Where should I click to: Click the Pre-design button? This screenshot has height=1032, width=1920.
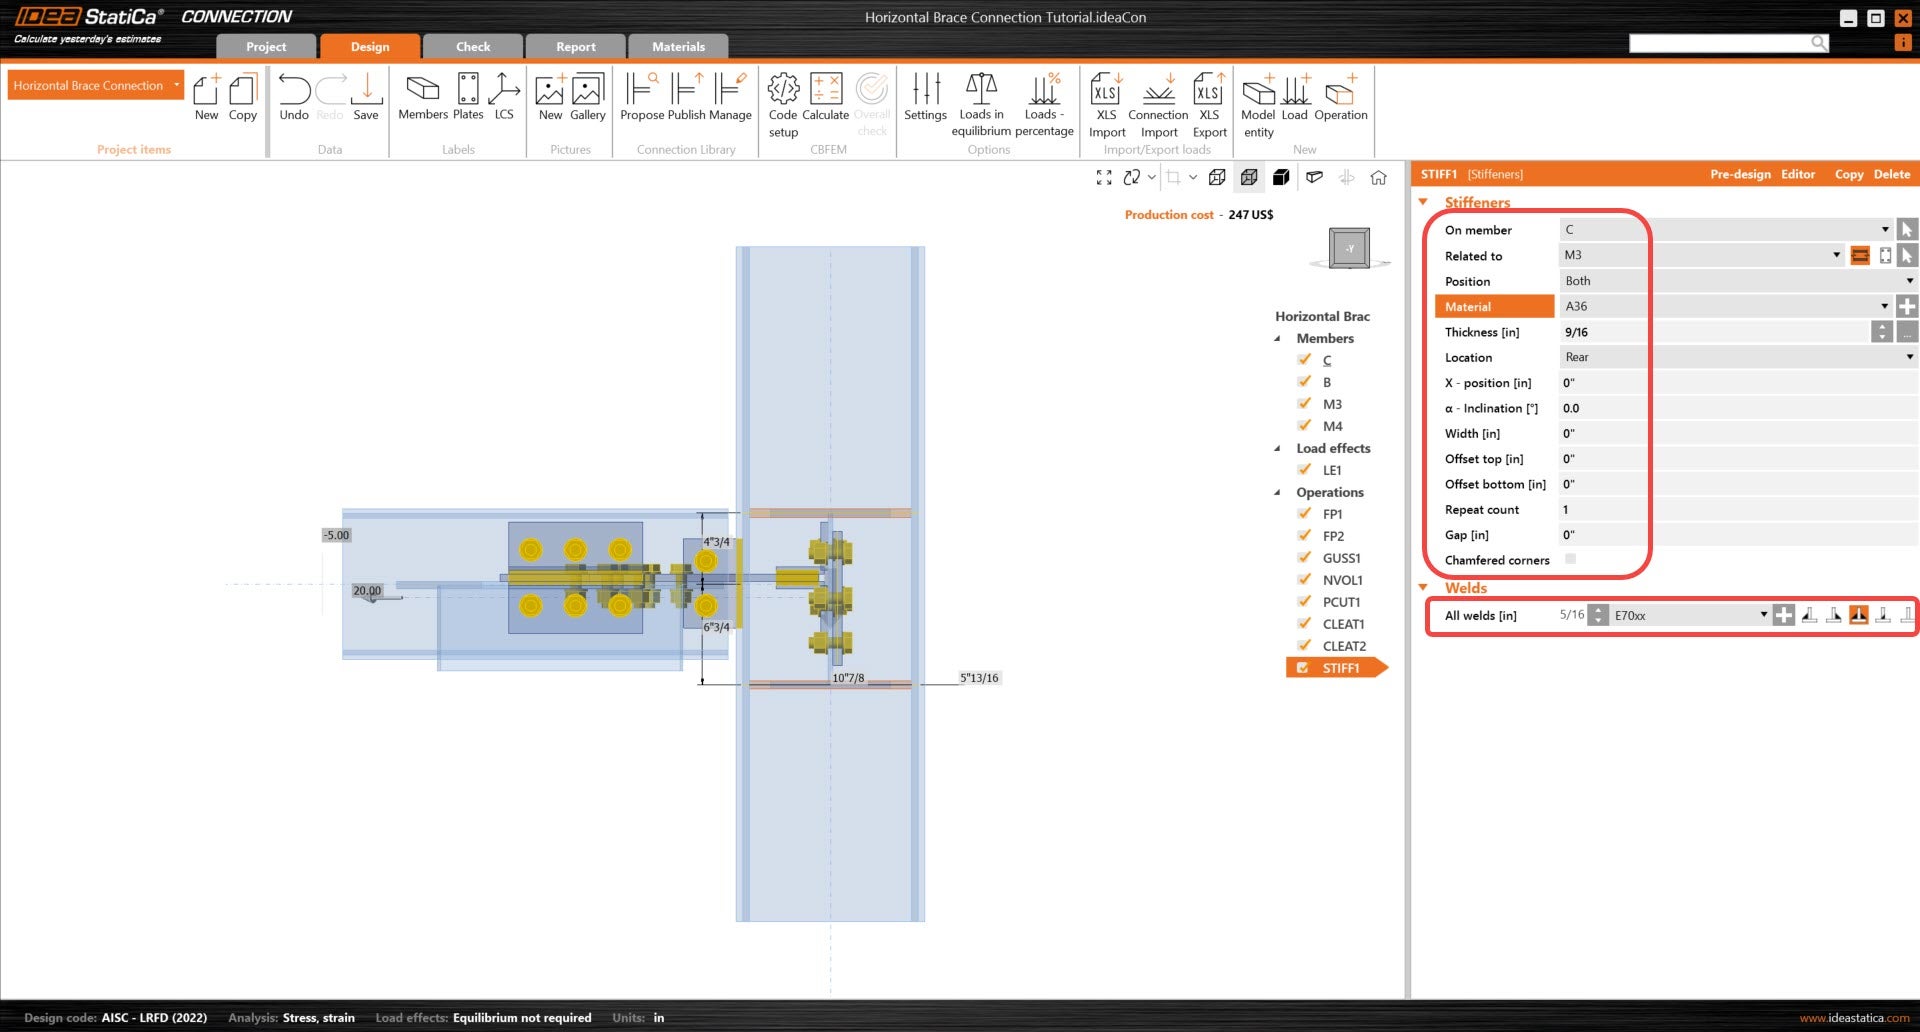pyautogui.click(x=1739, y=175)
